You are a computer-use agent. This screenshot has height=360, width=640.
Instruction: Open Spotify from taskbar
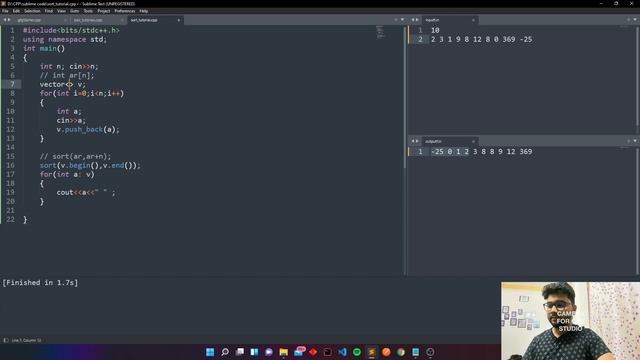coord(357,352)
